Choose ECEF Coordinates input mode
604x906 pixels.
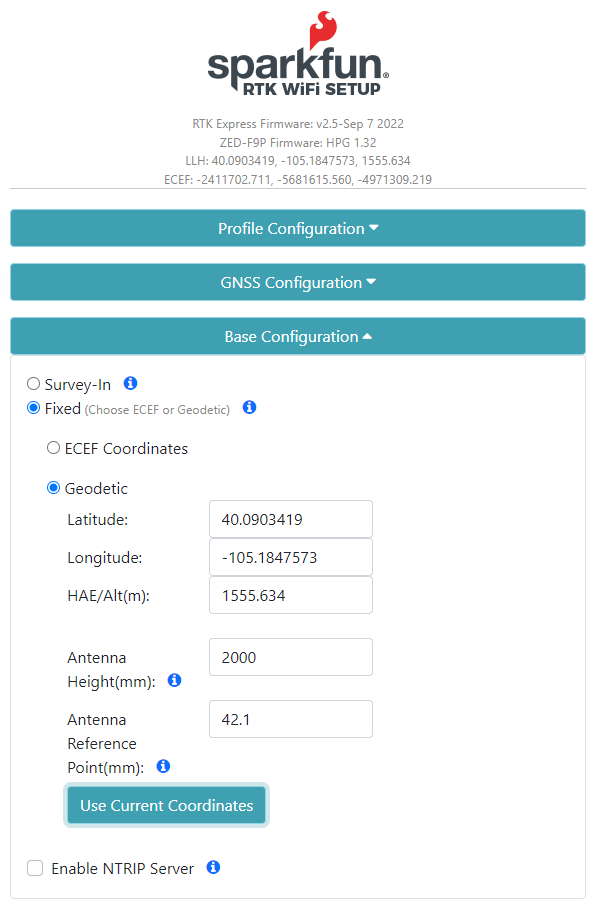(53, 447)
